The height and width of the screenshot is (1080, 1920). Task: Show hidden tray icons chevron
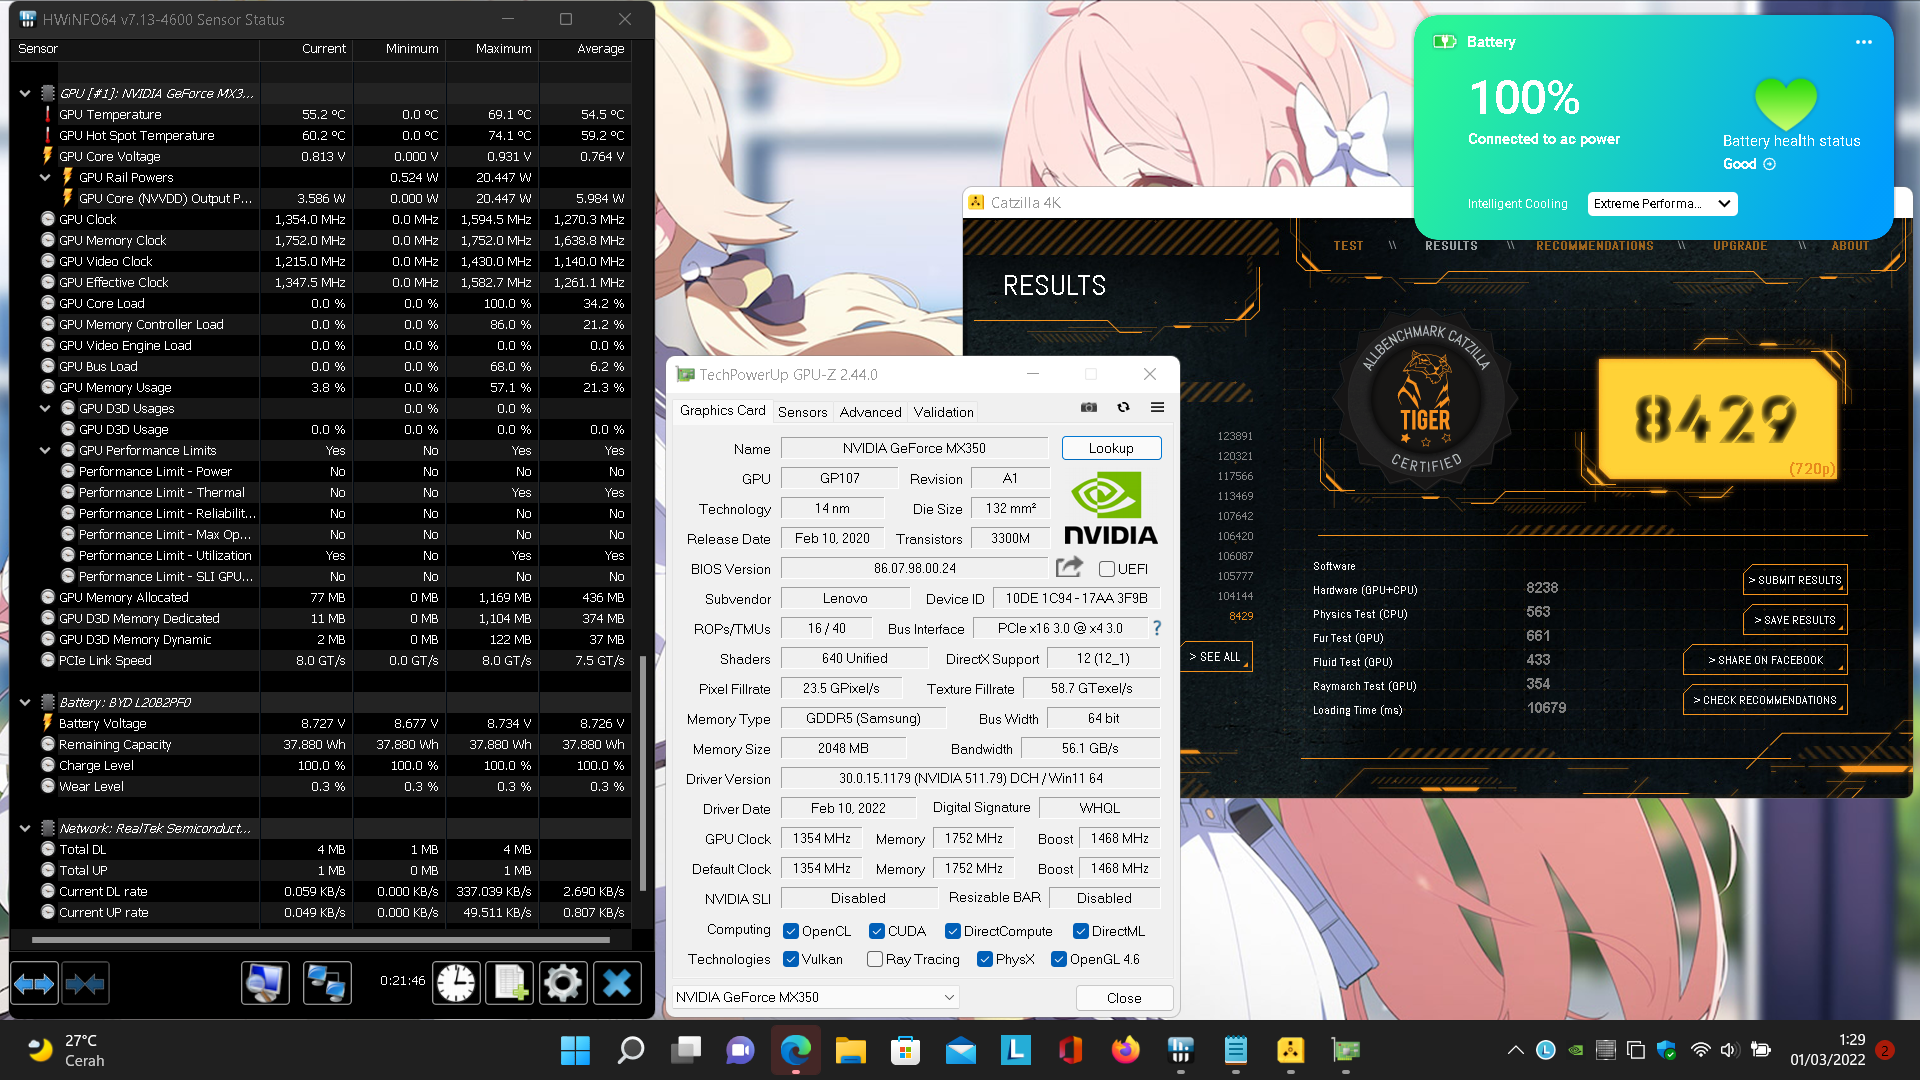1516,1050
